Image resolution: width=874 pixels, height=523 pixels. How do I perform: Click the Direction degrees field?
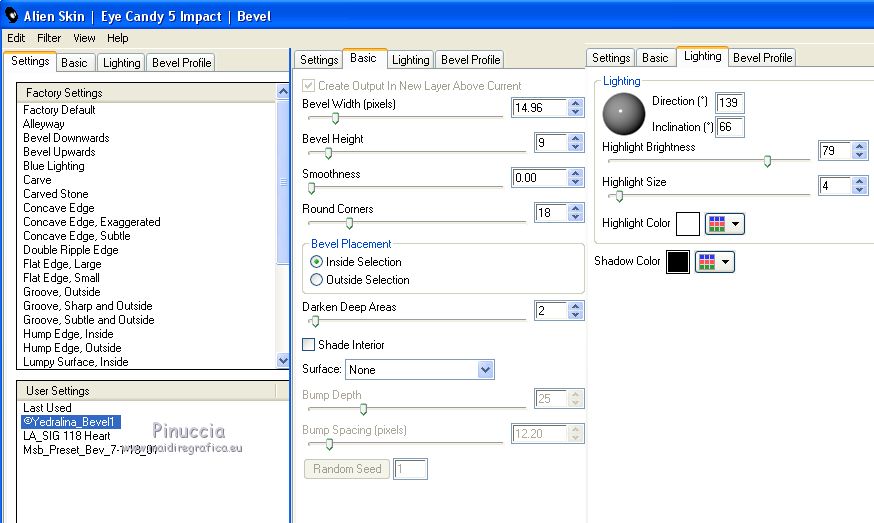click(730, 103)
